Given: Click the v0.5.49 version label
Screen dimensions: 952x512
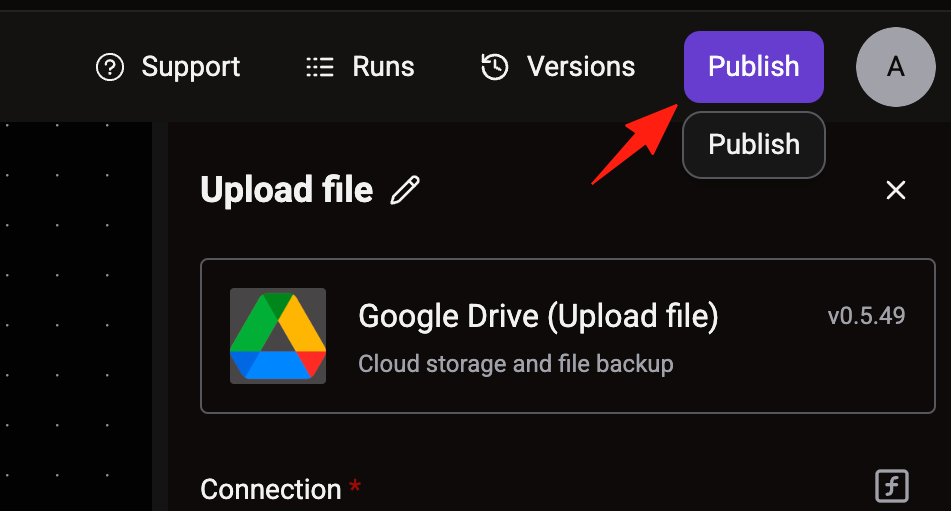Looking at the screenshot, I should point(866,316).
